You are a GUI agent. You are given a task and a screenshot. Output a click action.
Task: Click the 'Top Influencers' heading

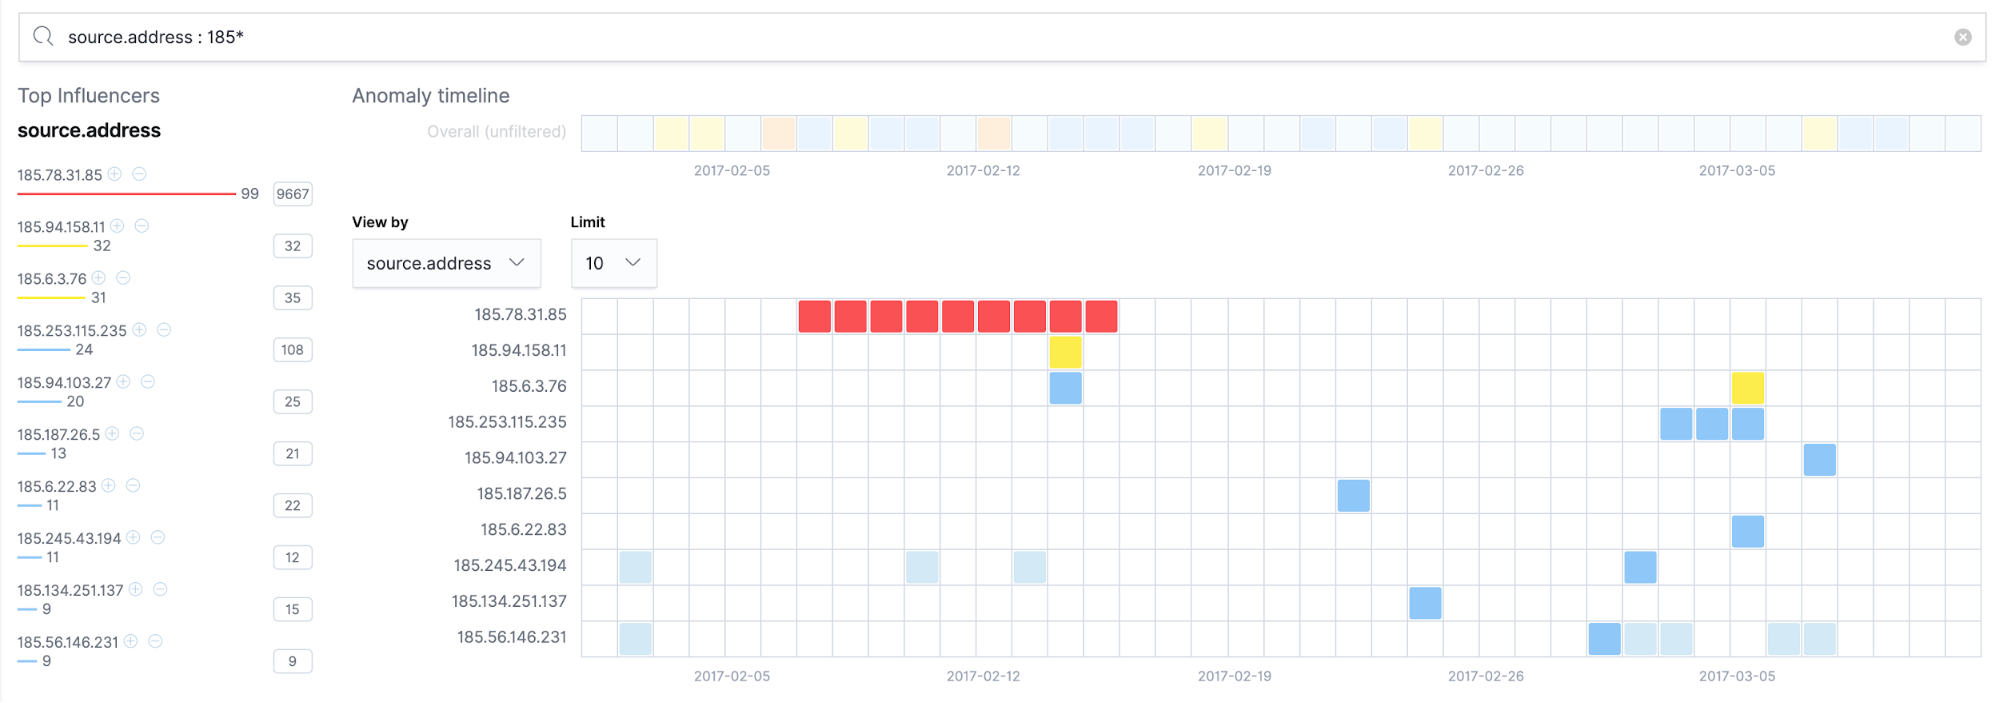click(89, 96)
